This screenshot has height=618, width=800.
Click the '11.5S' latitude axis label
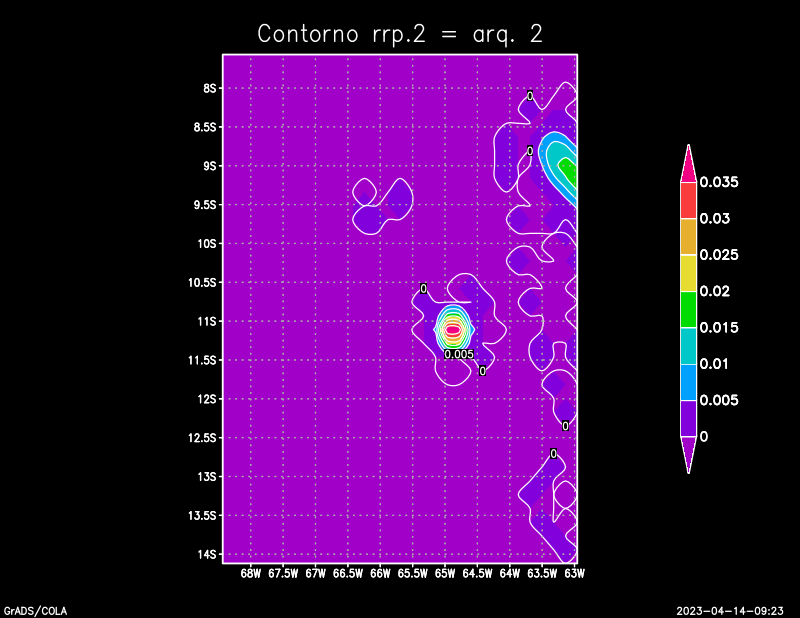(x=203, y=360)
